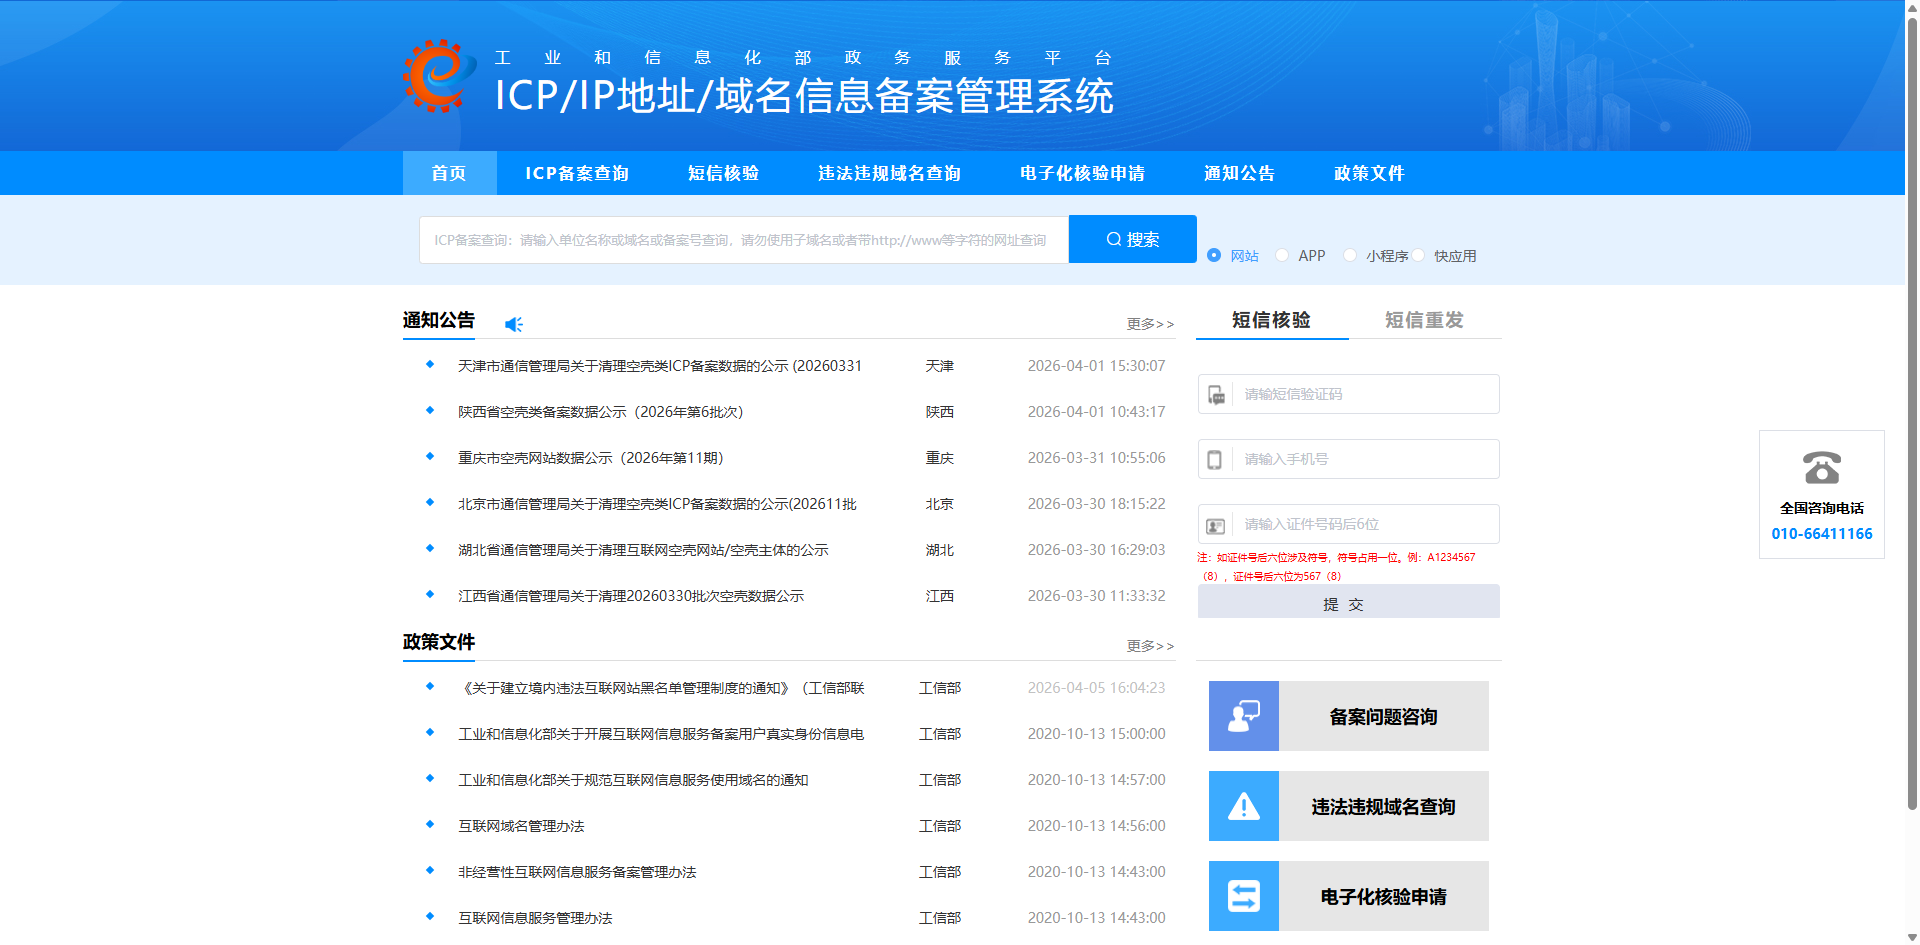Open 更多>> link under 通知公告
The width and height of the screenshot is (1920, 945).
(x=1149, y=323)
